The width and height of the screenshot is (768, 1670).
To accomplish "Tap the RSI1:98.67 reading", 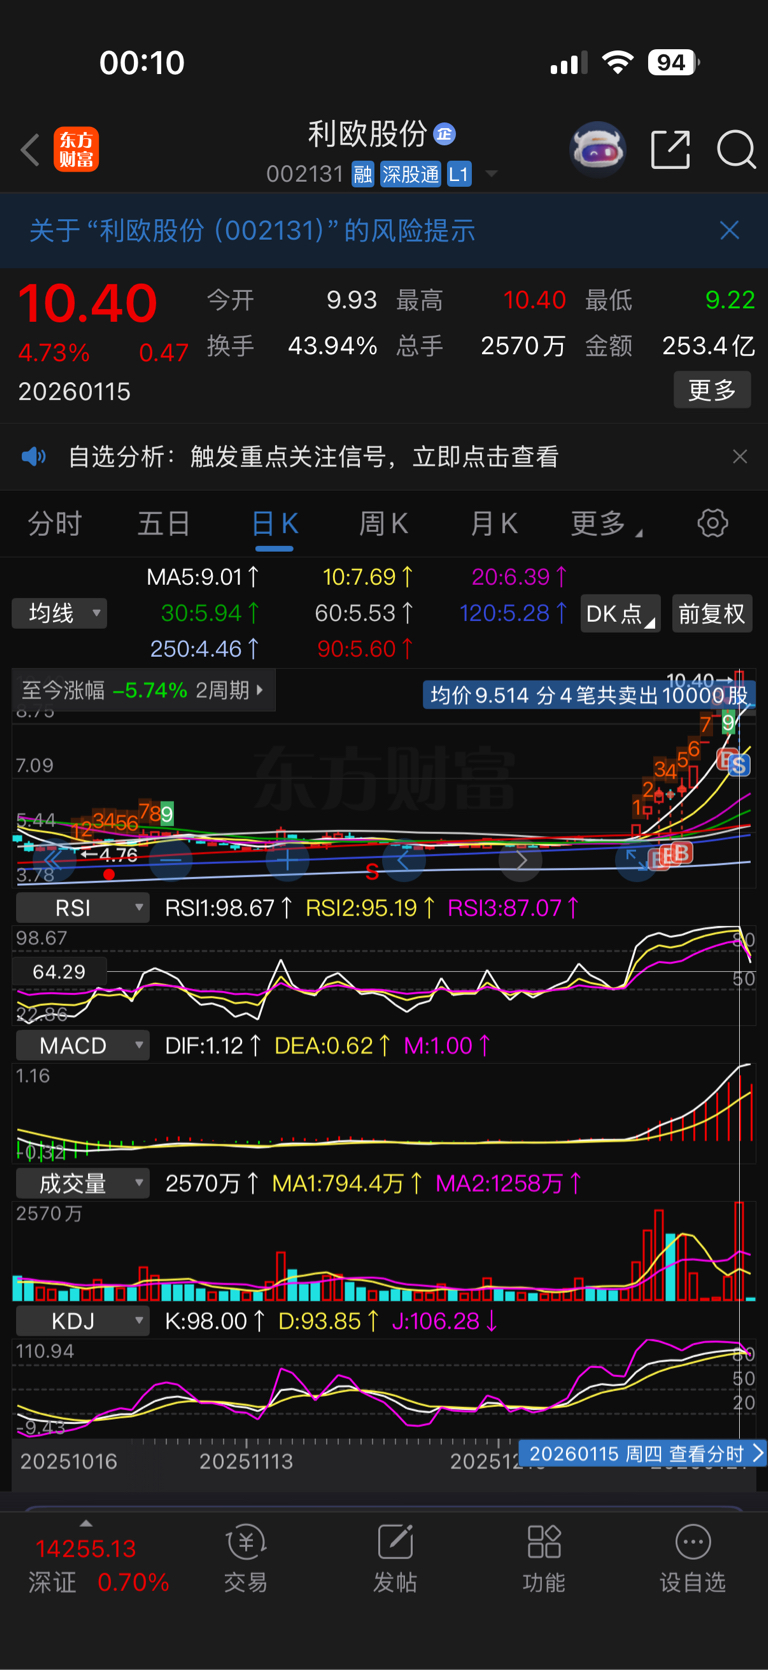I will [229, 908].
